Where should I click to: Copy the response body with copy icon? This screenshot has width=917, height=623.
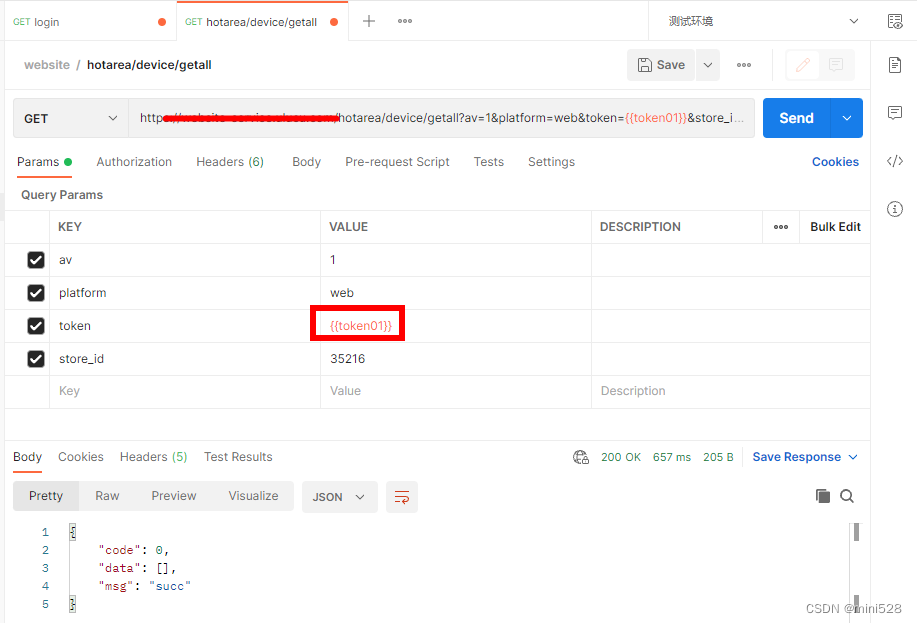pos(822,495)
